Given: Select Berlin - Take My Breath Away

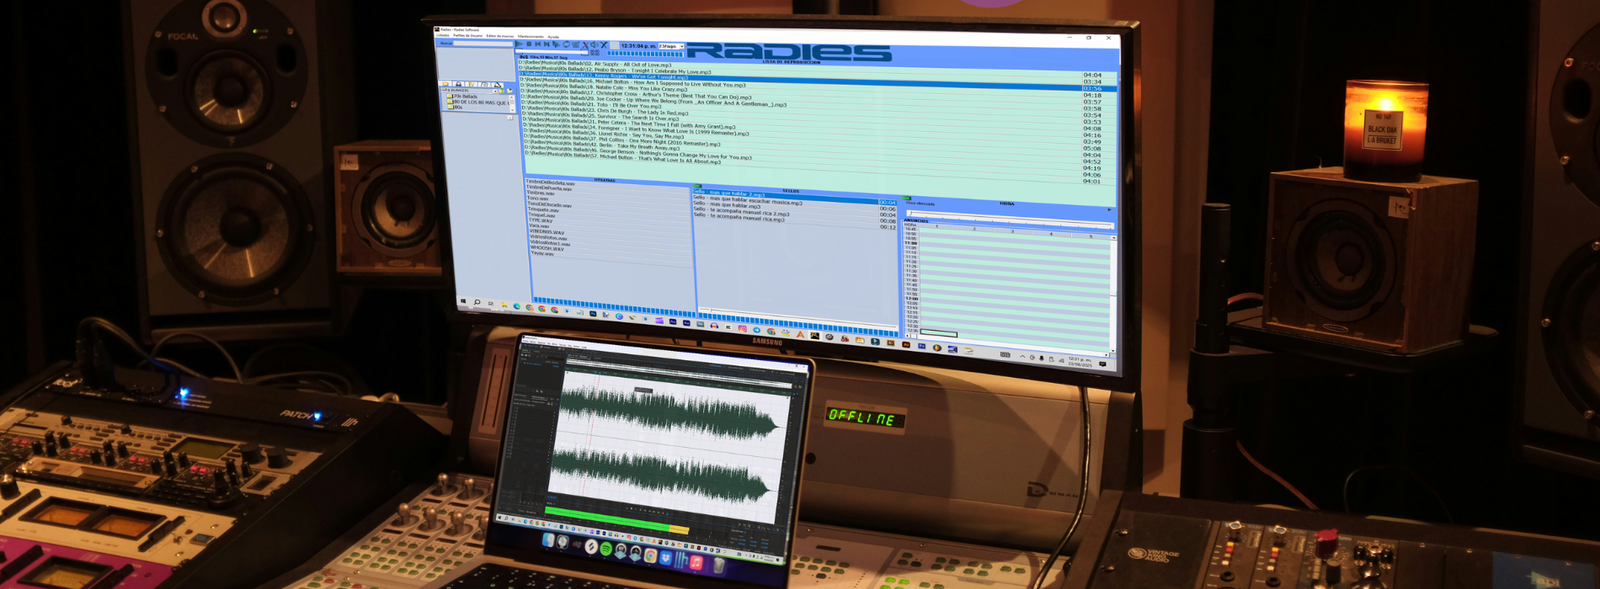Looking at the screenshot, I should point(602,147).
